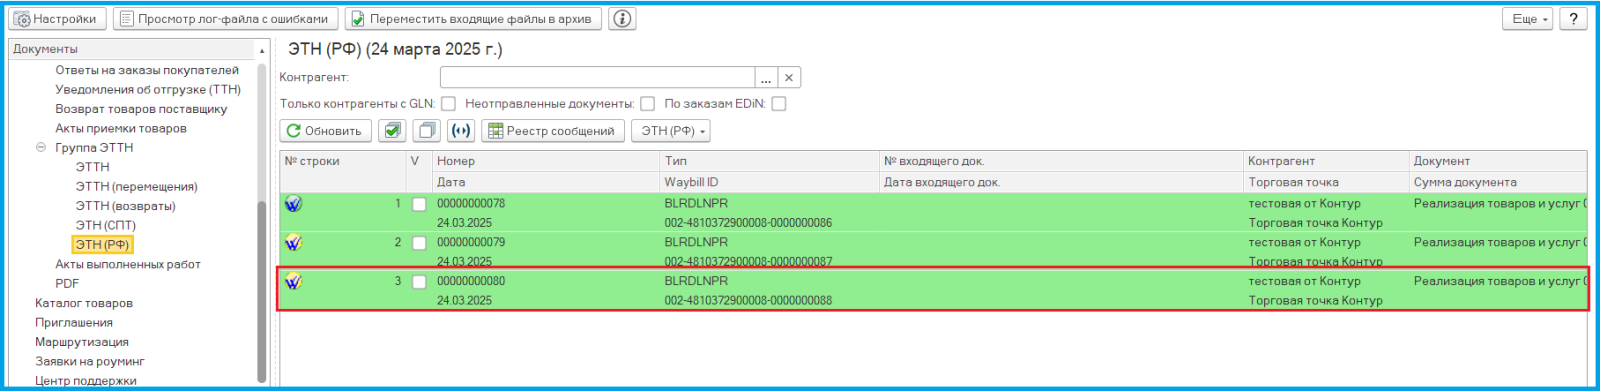Check the По заказам EDiN checkbox
Image resolution: width=1600 pixels, height=391 pixels.
tap(779, 104)
